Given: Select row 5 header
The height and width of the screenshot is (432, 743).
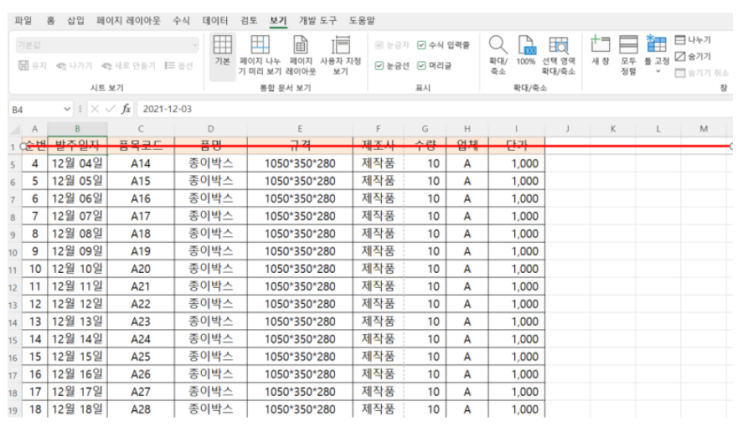Looking at the screenshot, I should 14,164.
